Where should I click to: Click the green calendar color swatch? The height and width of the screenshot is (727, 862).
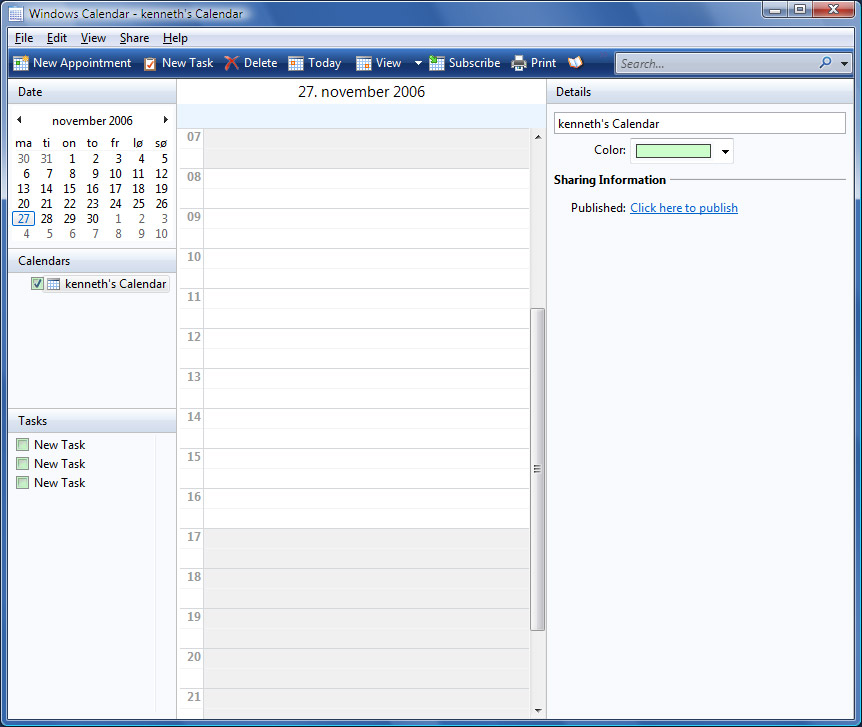point(673,151)
